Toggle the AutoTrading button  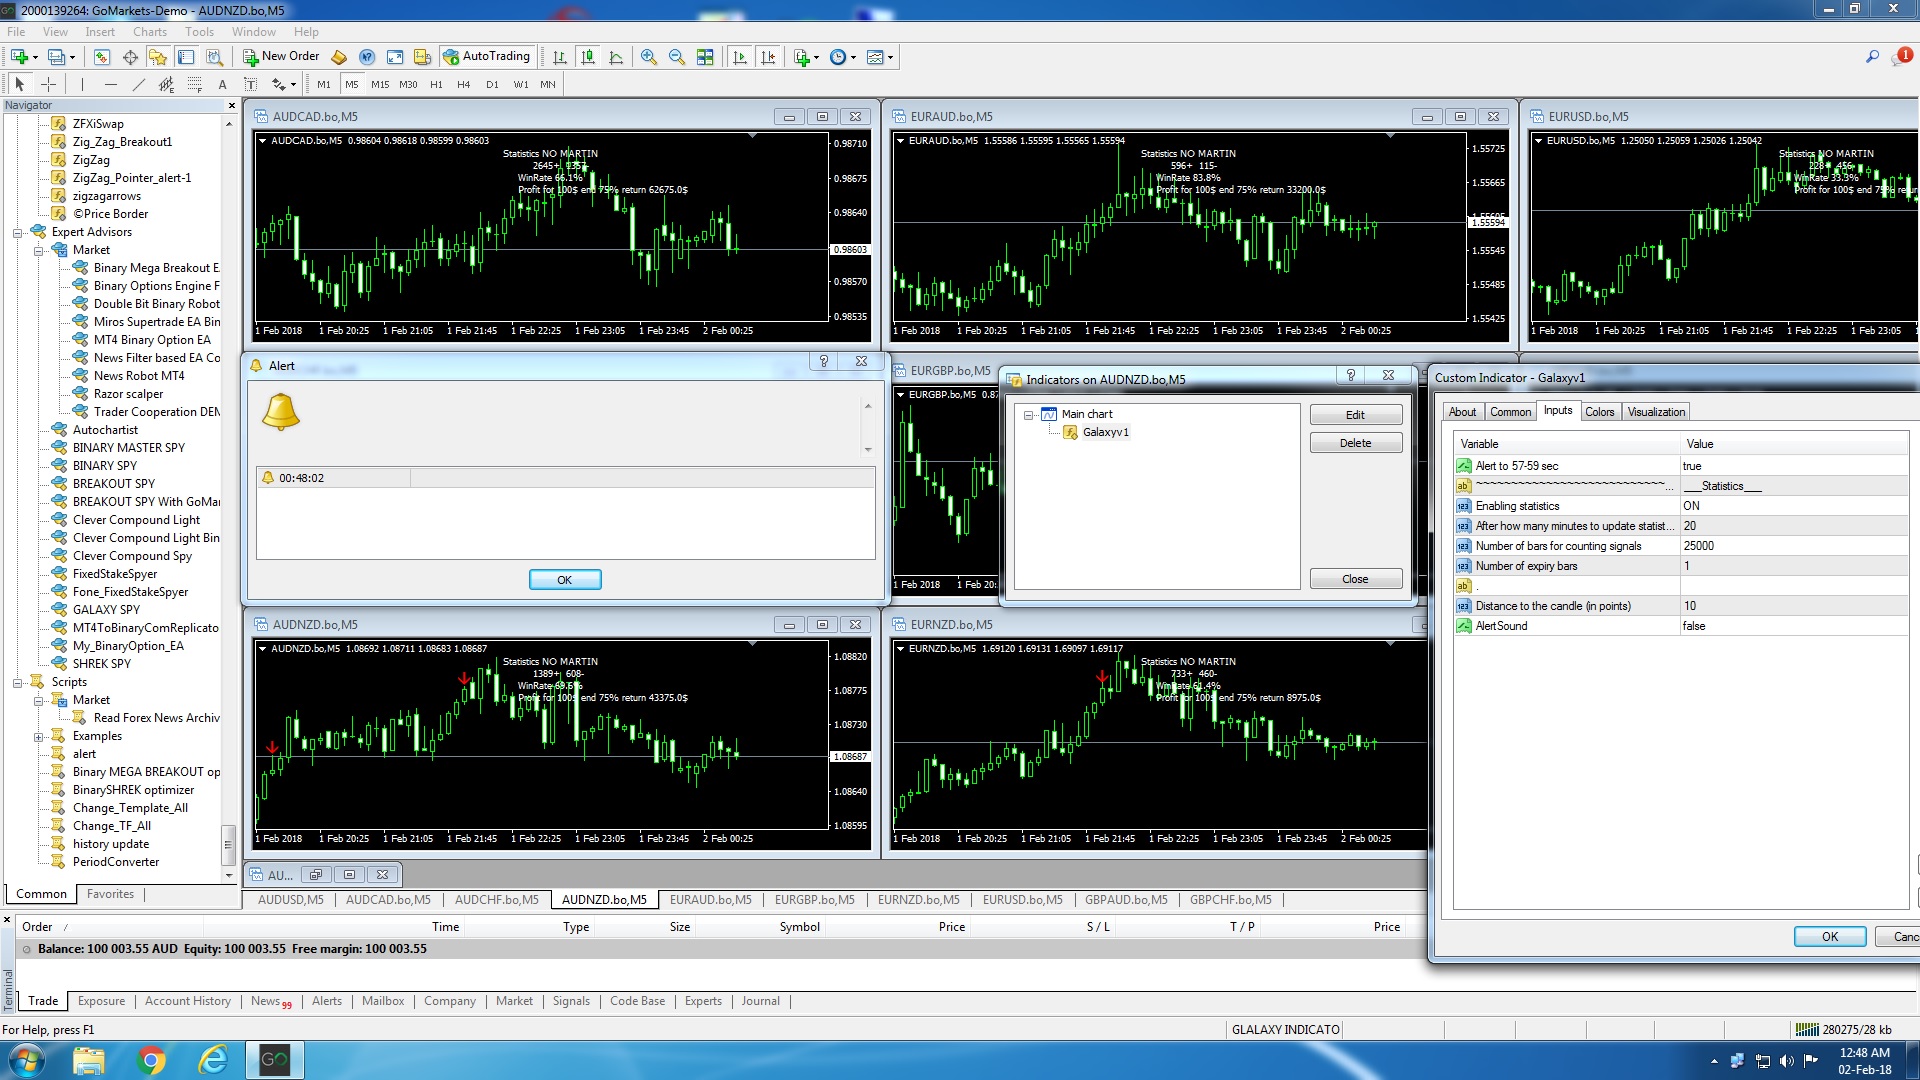487,57
